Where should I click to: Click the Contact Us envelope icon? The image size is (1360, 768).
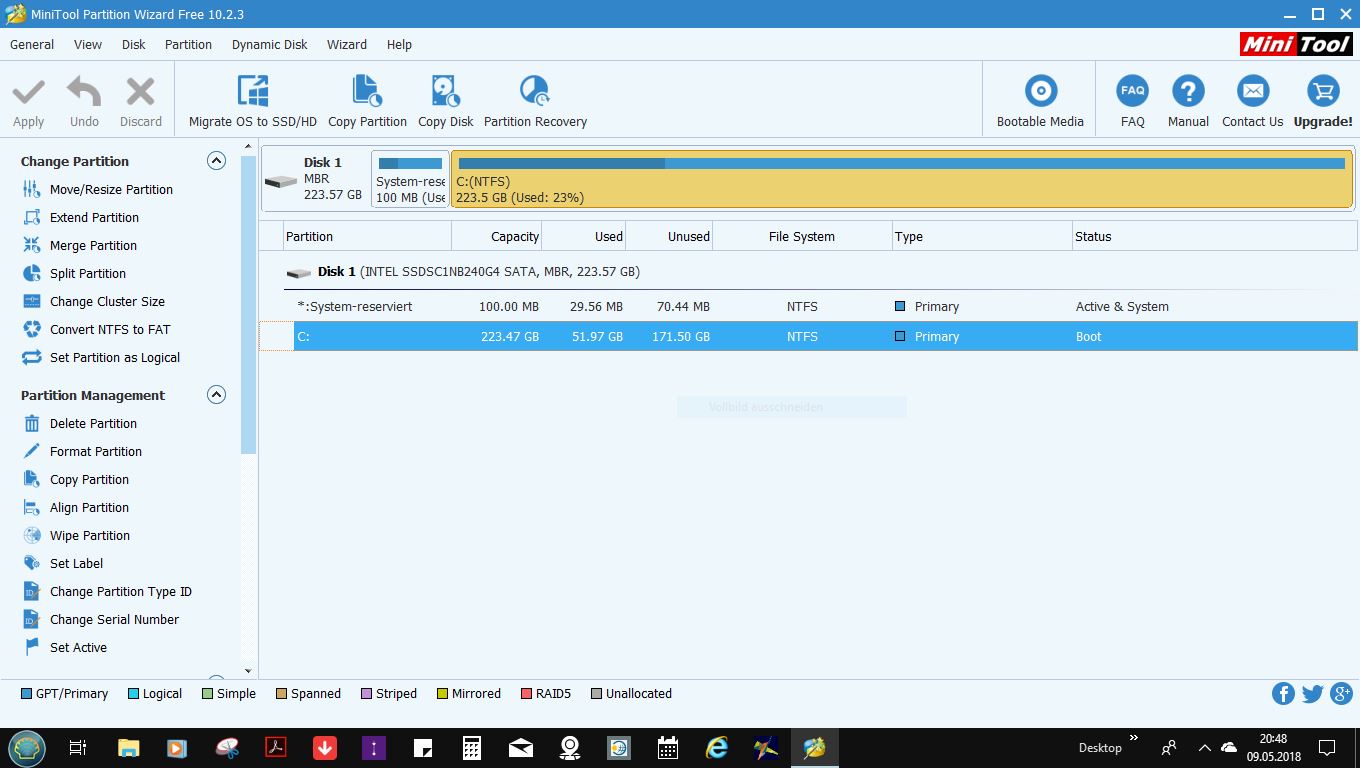(1252, 91)
